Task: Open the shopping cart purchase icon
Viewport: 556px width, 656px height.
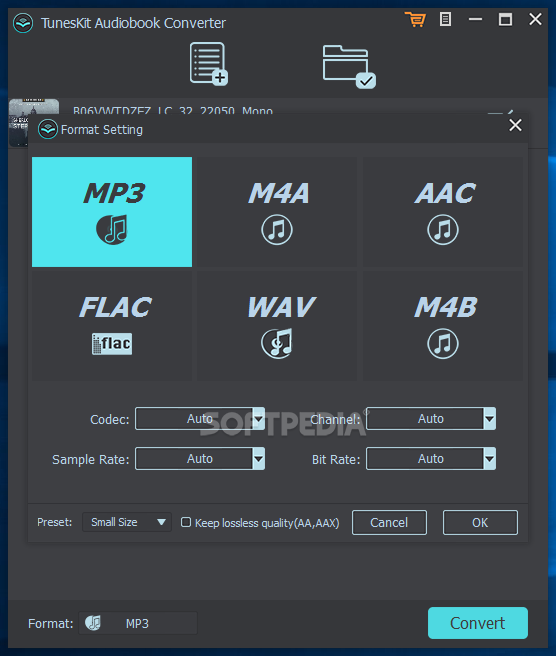Action: pos(415,19)
